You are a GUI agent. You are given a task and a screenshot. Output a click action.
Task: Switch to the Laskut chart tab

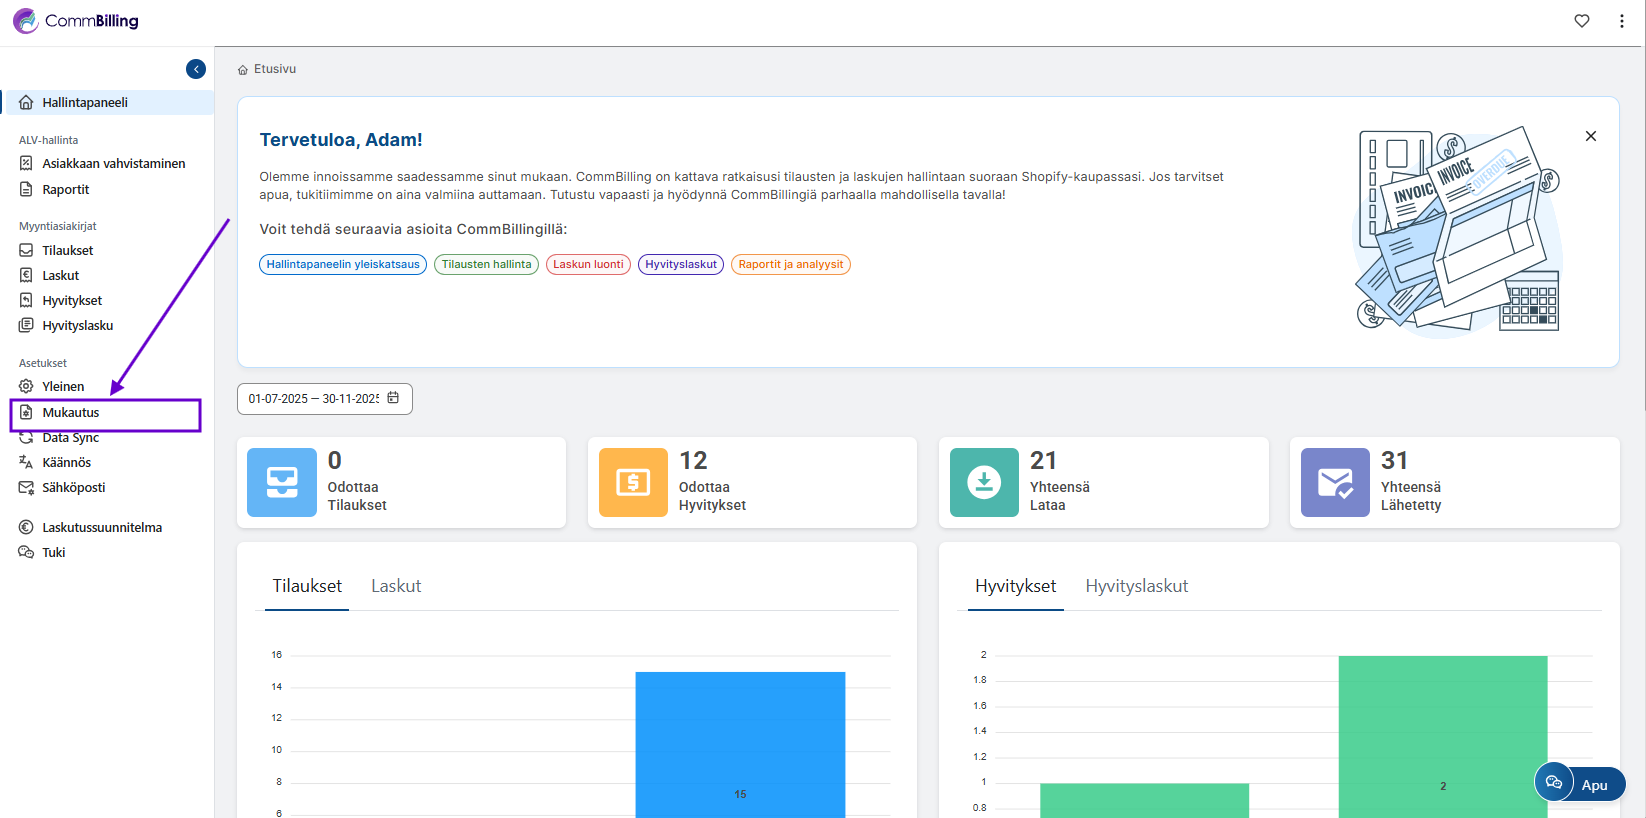[396, 586]
